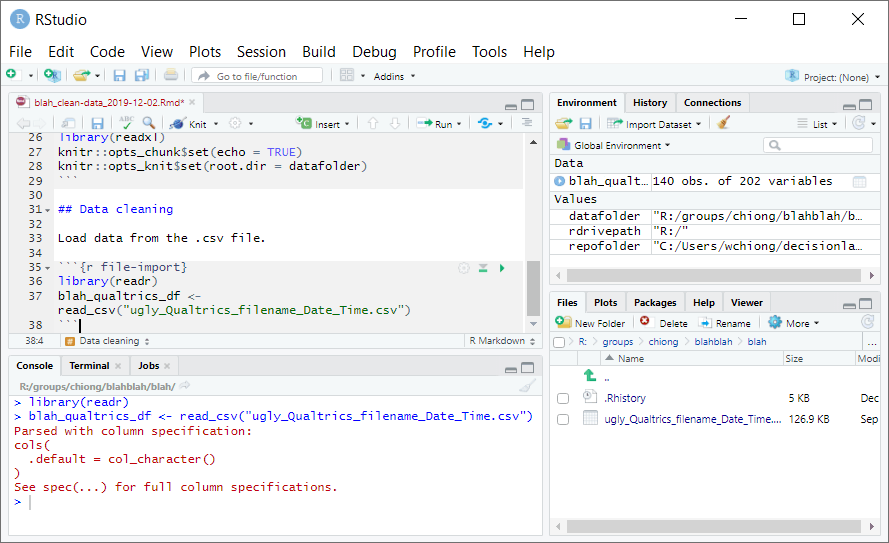Switch to the History tab
Viewport: 889px width, 543px height.
[650, 103]
